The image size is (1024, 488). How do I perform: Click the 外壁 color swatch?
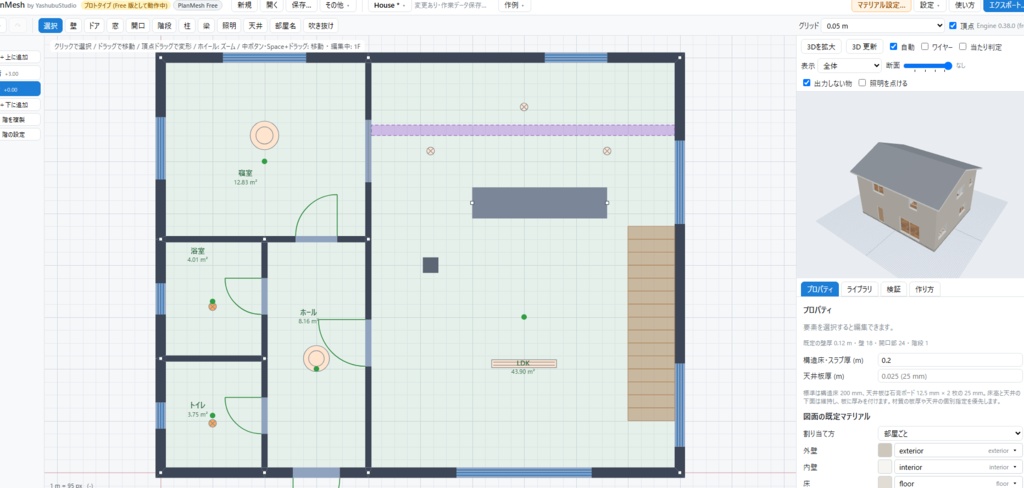click(885, 451)
